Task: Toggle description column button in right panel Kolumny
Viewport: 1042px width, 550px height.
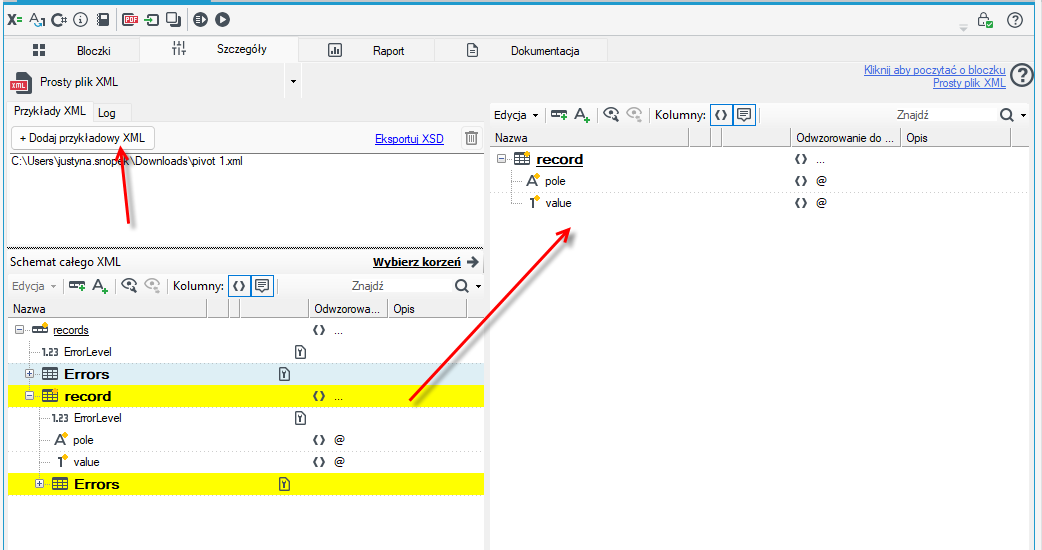Action: [x=744, y=115]
